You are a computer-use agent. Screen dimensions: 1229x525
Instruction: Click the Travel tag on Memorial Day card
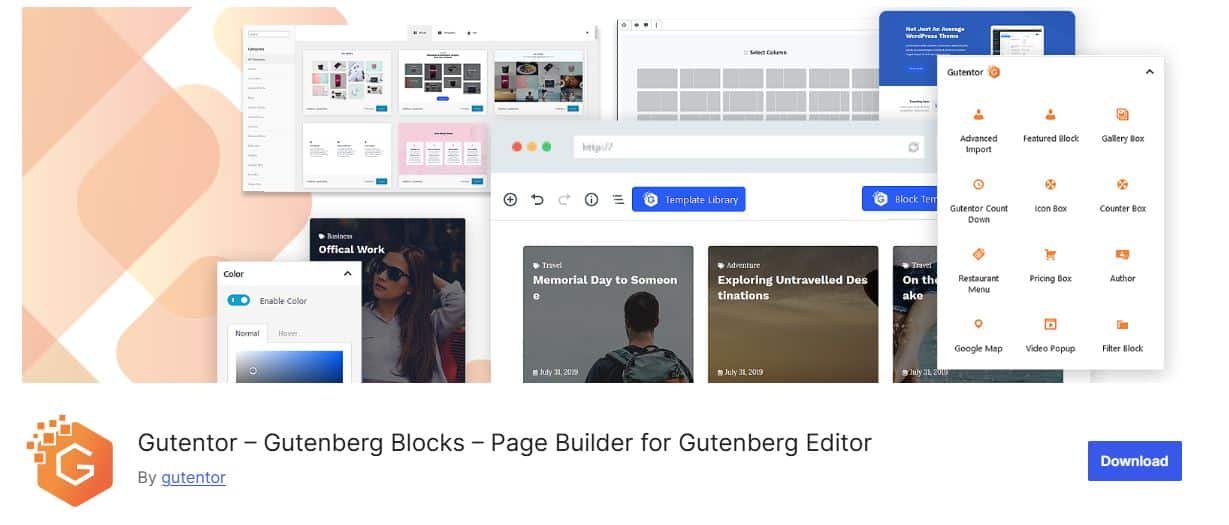547,266
